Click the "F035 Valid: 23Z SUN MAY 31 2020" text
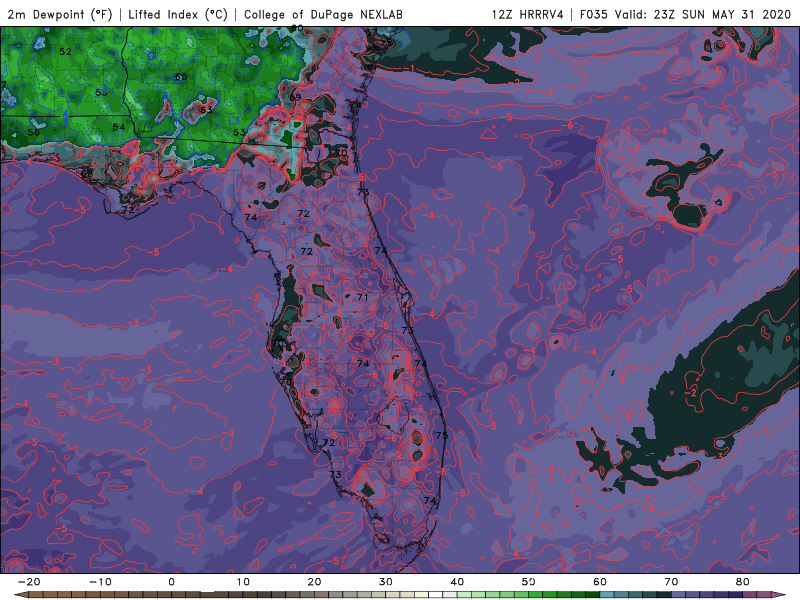Image resolution: width=800 pixels, height=600 pixels. [x=685, y=14]
